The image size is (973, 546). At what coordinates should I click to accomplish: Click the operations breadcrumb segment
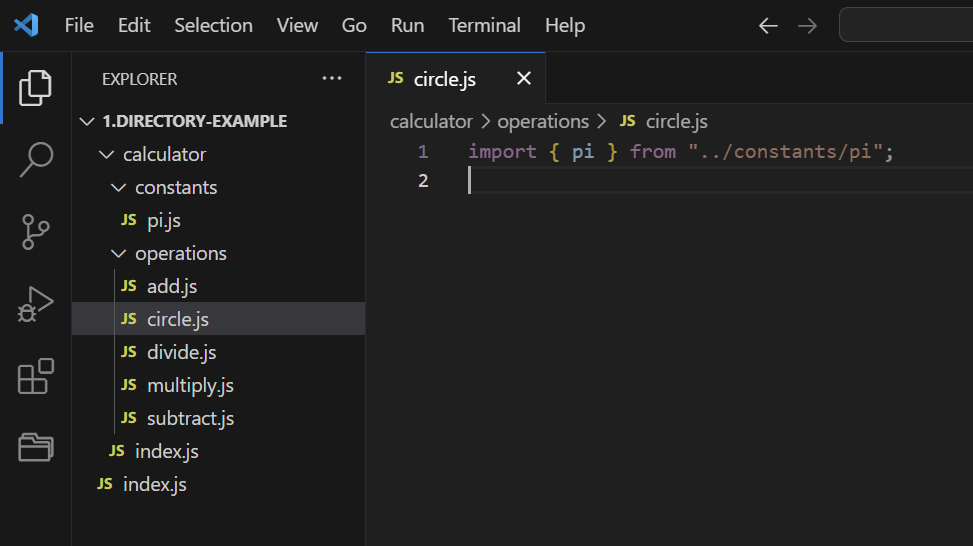coord(543,122)
